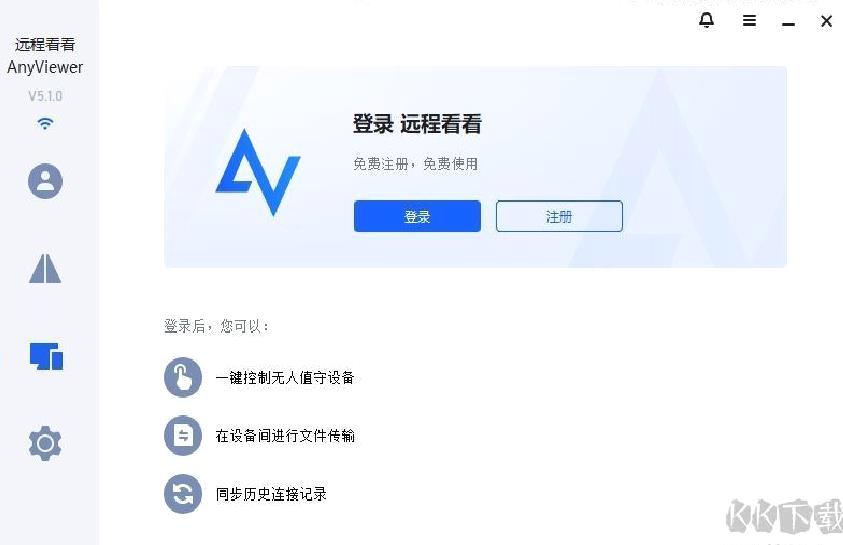Select the AnyViewer connect sidebar icon
The image size is (843, 545).
[45, 268]
